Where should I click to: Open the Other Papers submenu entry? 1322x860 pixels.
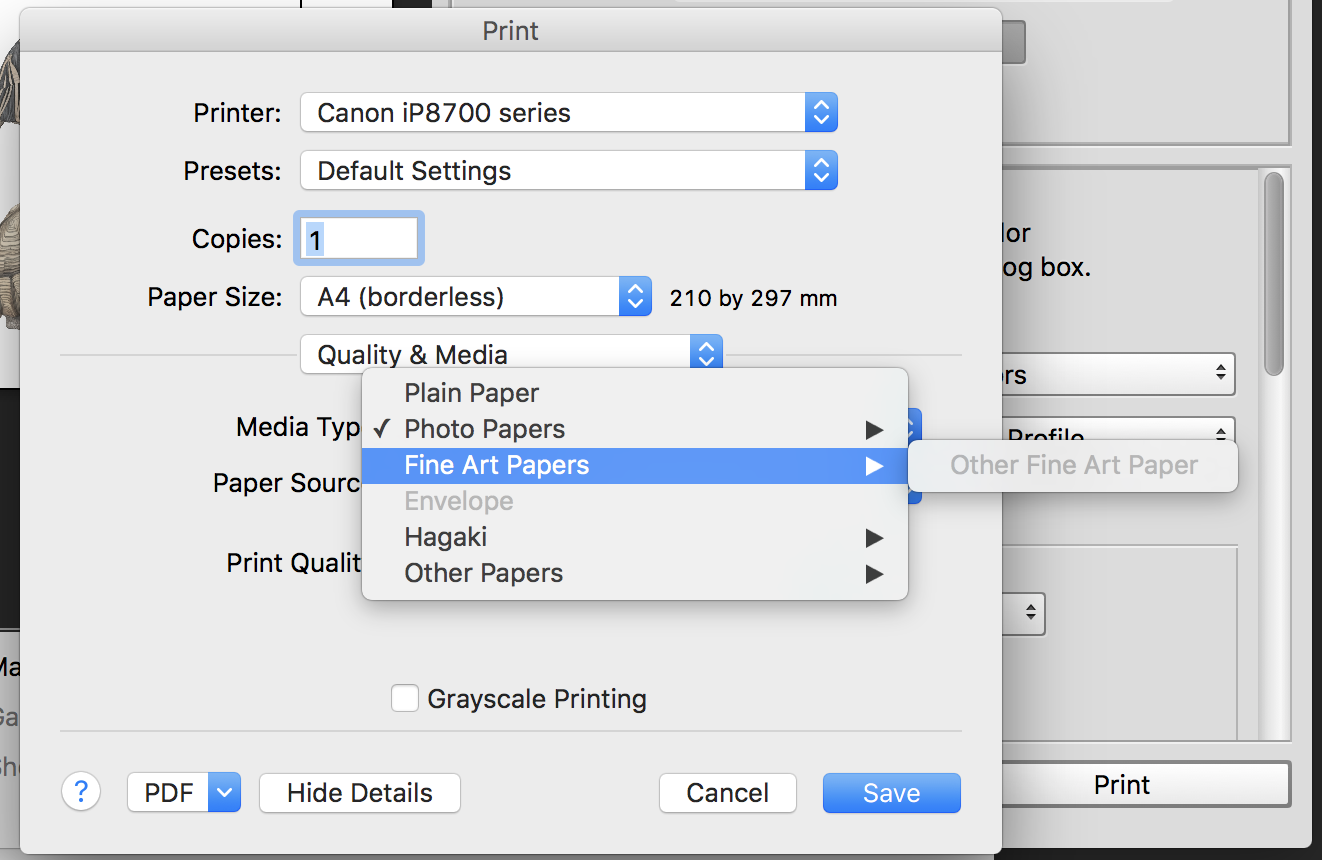[483, 573]
